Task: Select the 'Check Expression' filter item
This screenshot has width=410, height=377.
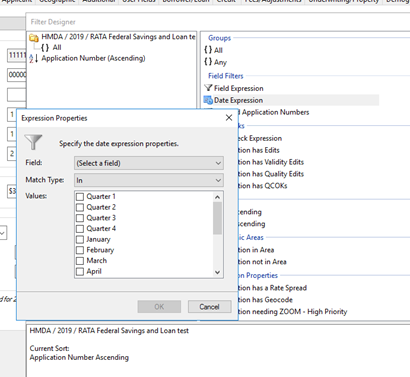Action: (x=260, y=138)
